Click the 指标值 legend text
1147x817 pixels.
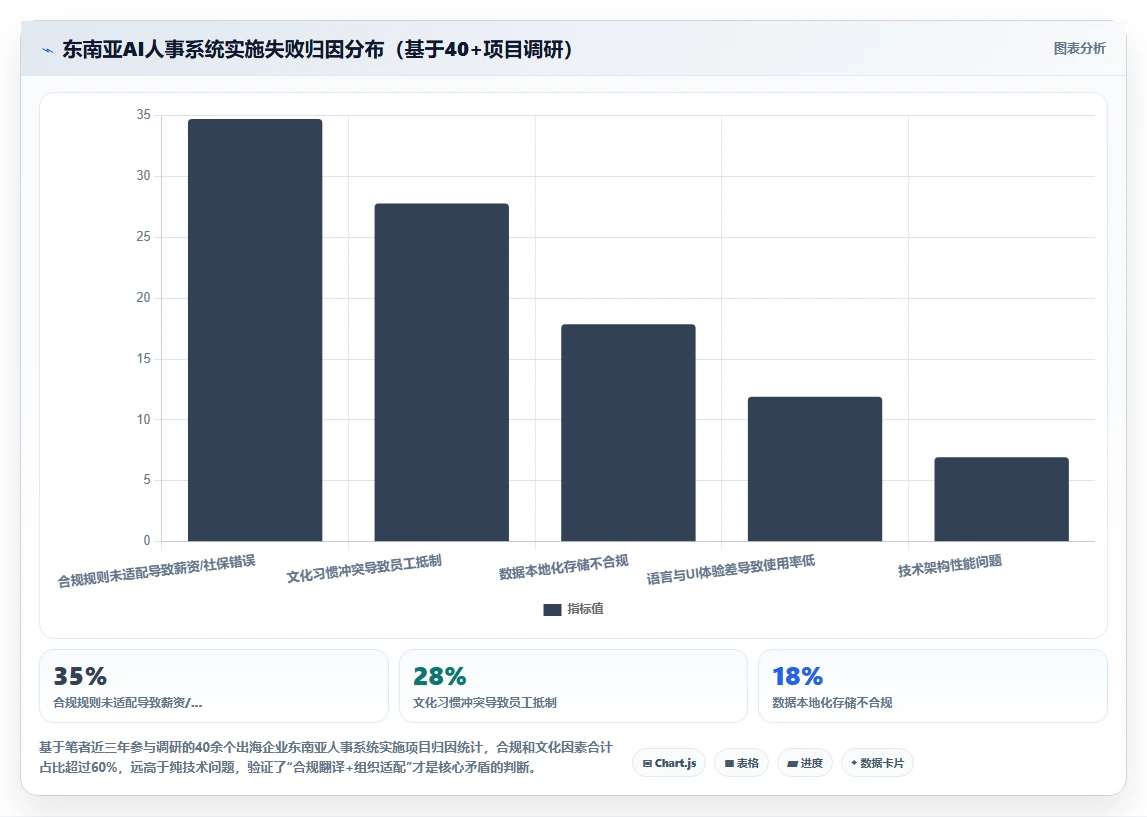click(585, 609)
